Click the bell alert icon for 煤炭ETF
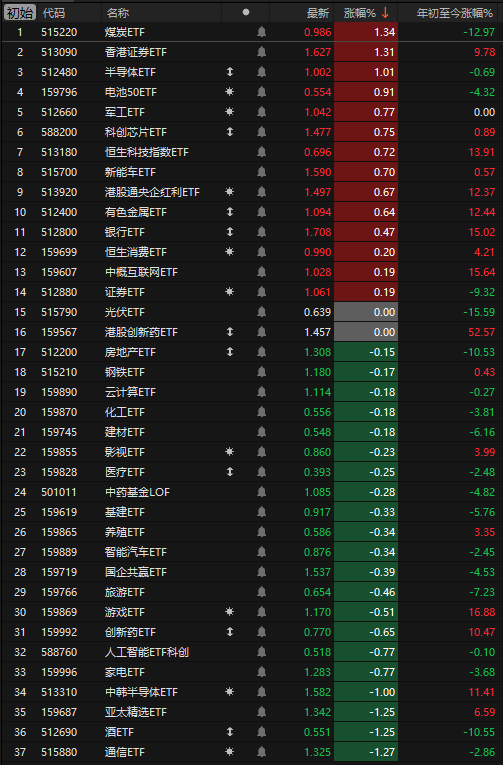Image resolution: width=503 pixels, height=765 pixels. pos(262,32)
